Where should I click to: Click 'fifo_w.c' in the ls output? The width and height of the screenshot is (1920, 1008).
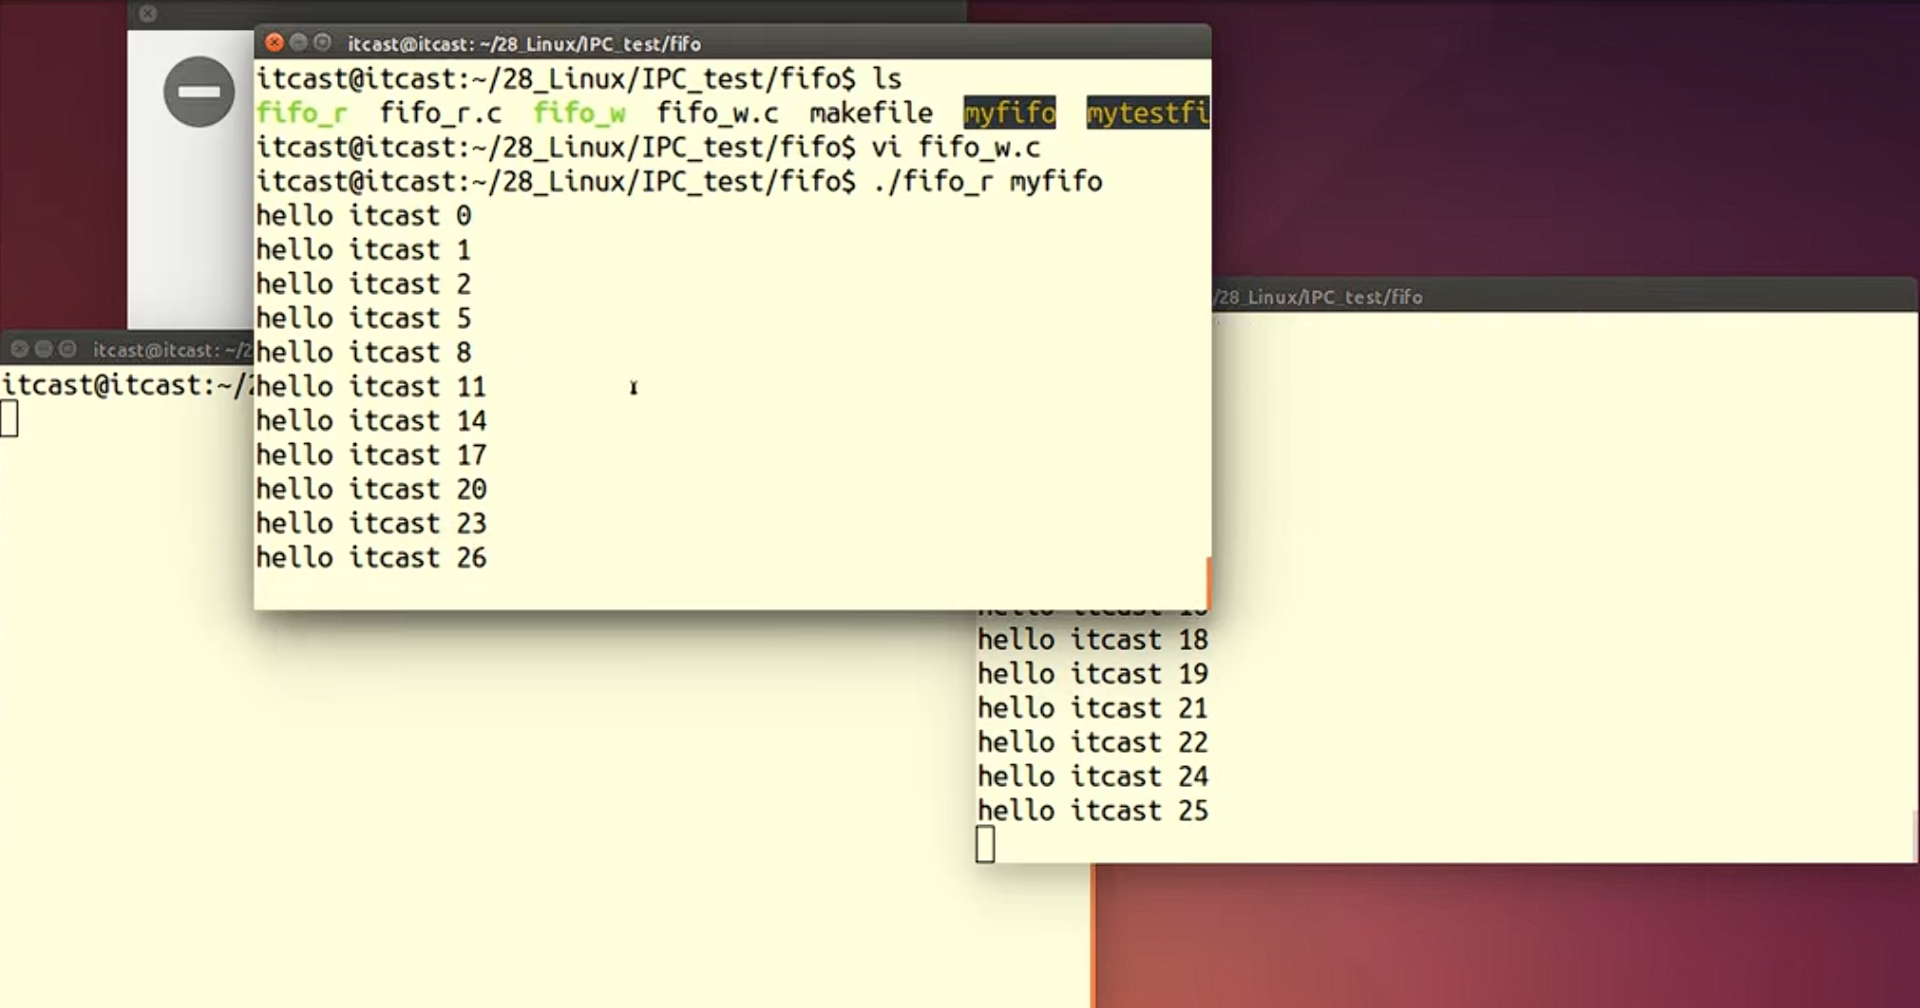(x=717, y=113)
